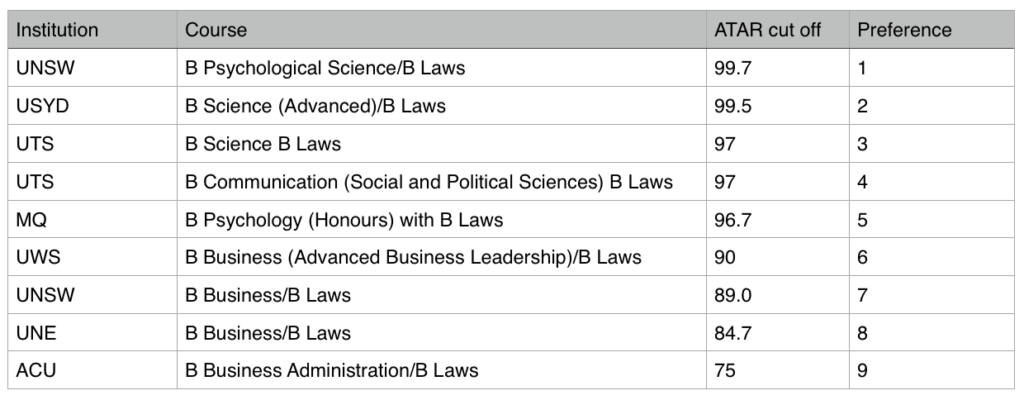
Task: Select the 84.7 ATAR cut off cell
Action: tap(731, 333)
